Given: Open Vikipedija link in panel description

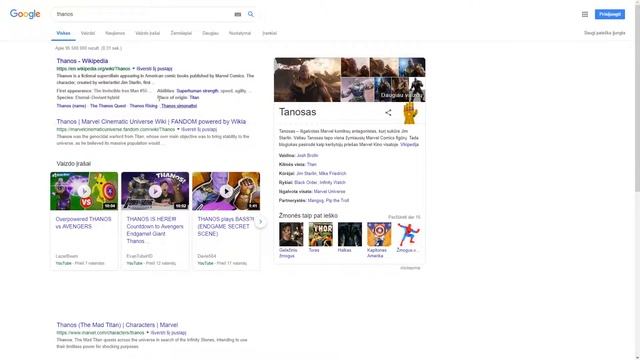Looking at the screenshot, I should pyautogui.click(x=409, y=144).
